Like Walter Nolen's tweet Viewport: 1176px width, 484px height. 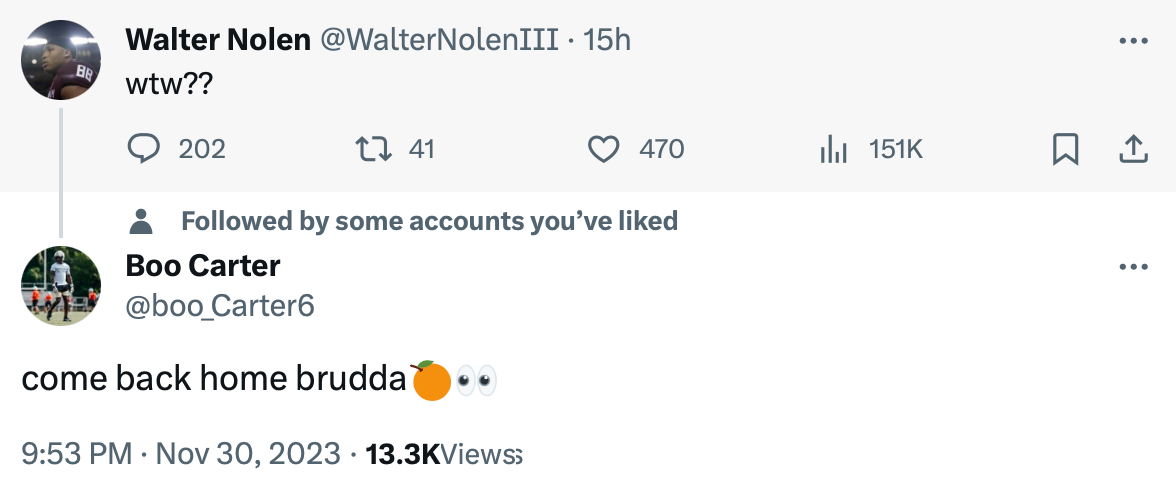tap(603, 150)
